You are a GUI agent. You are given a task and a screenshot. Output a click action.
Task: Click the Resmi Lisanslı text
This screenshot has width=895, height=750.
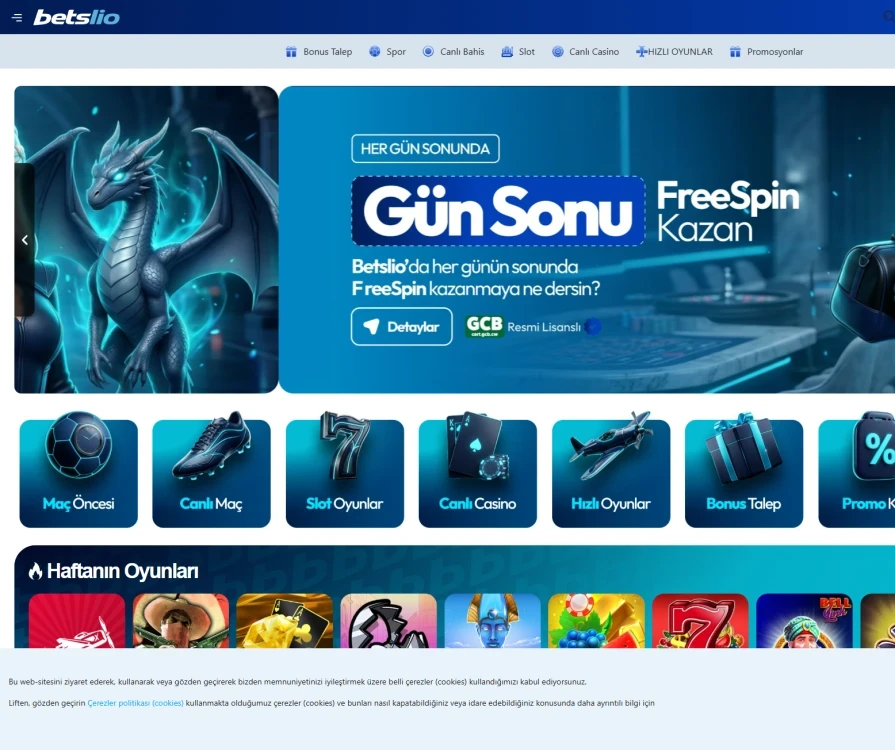(544, 327)
